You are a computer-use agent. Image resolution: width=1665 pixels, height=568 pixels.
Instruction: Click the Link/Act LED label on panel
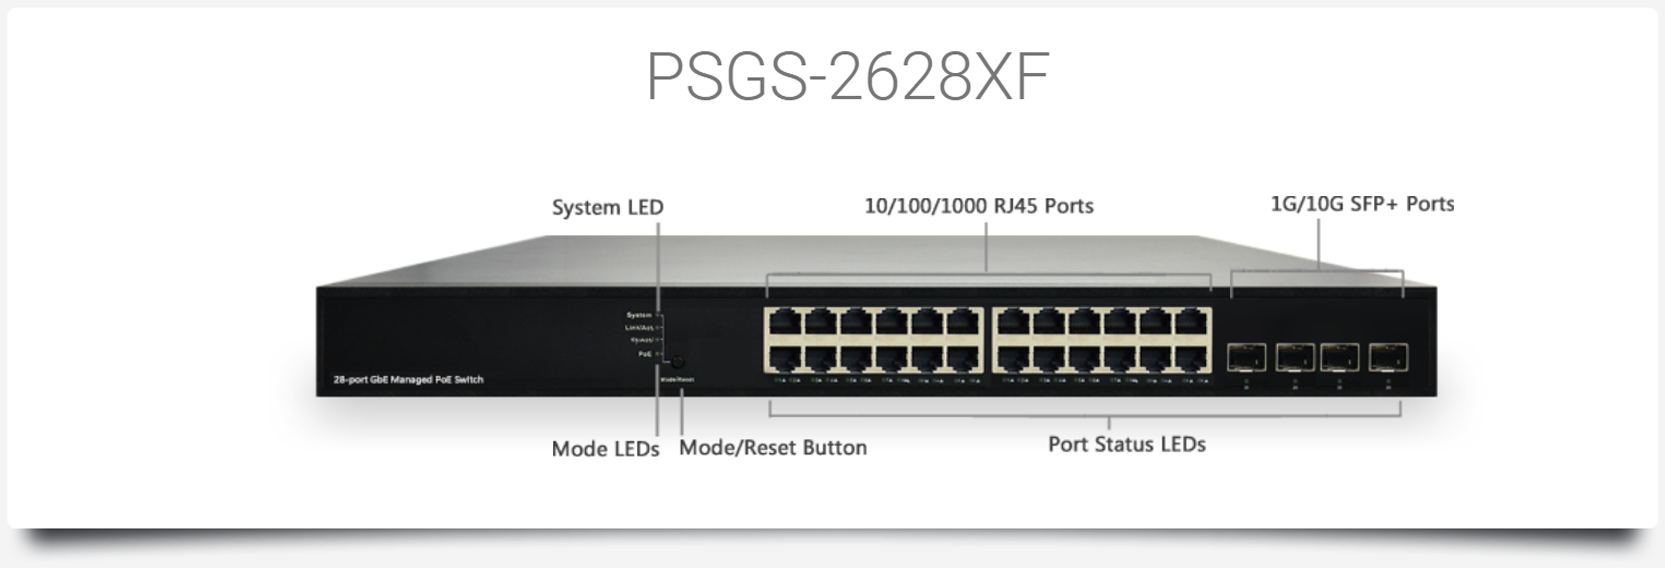(639, 327)
